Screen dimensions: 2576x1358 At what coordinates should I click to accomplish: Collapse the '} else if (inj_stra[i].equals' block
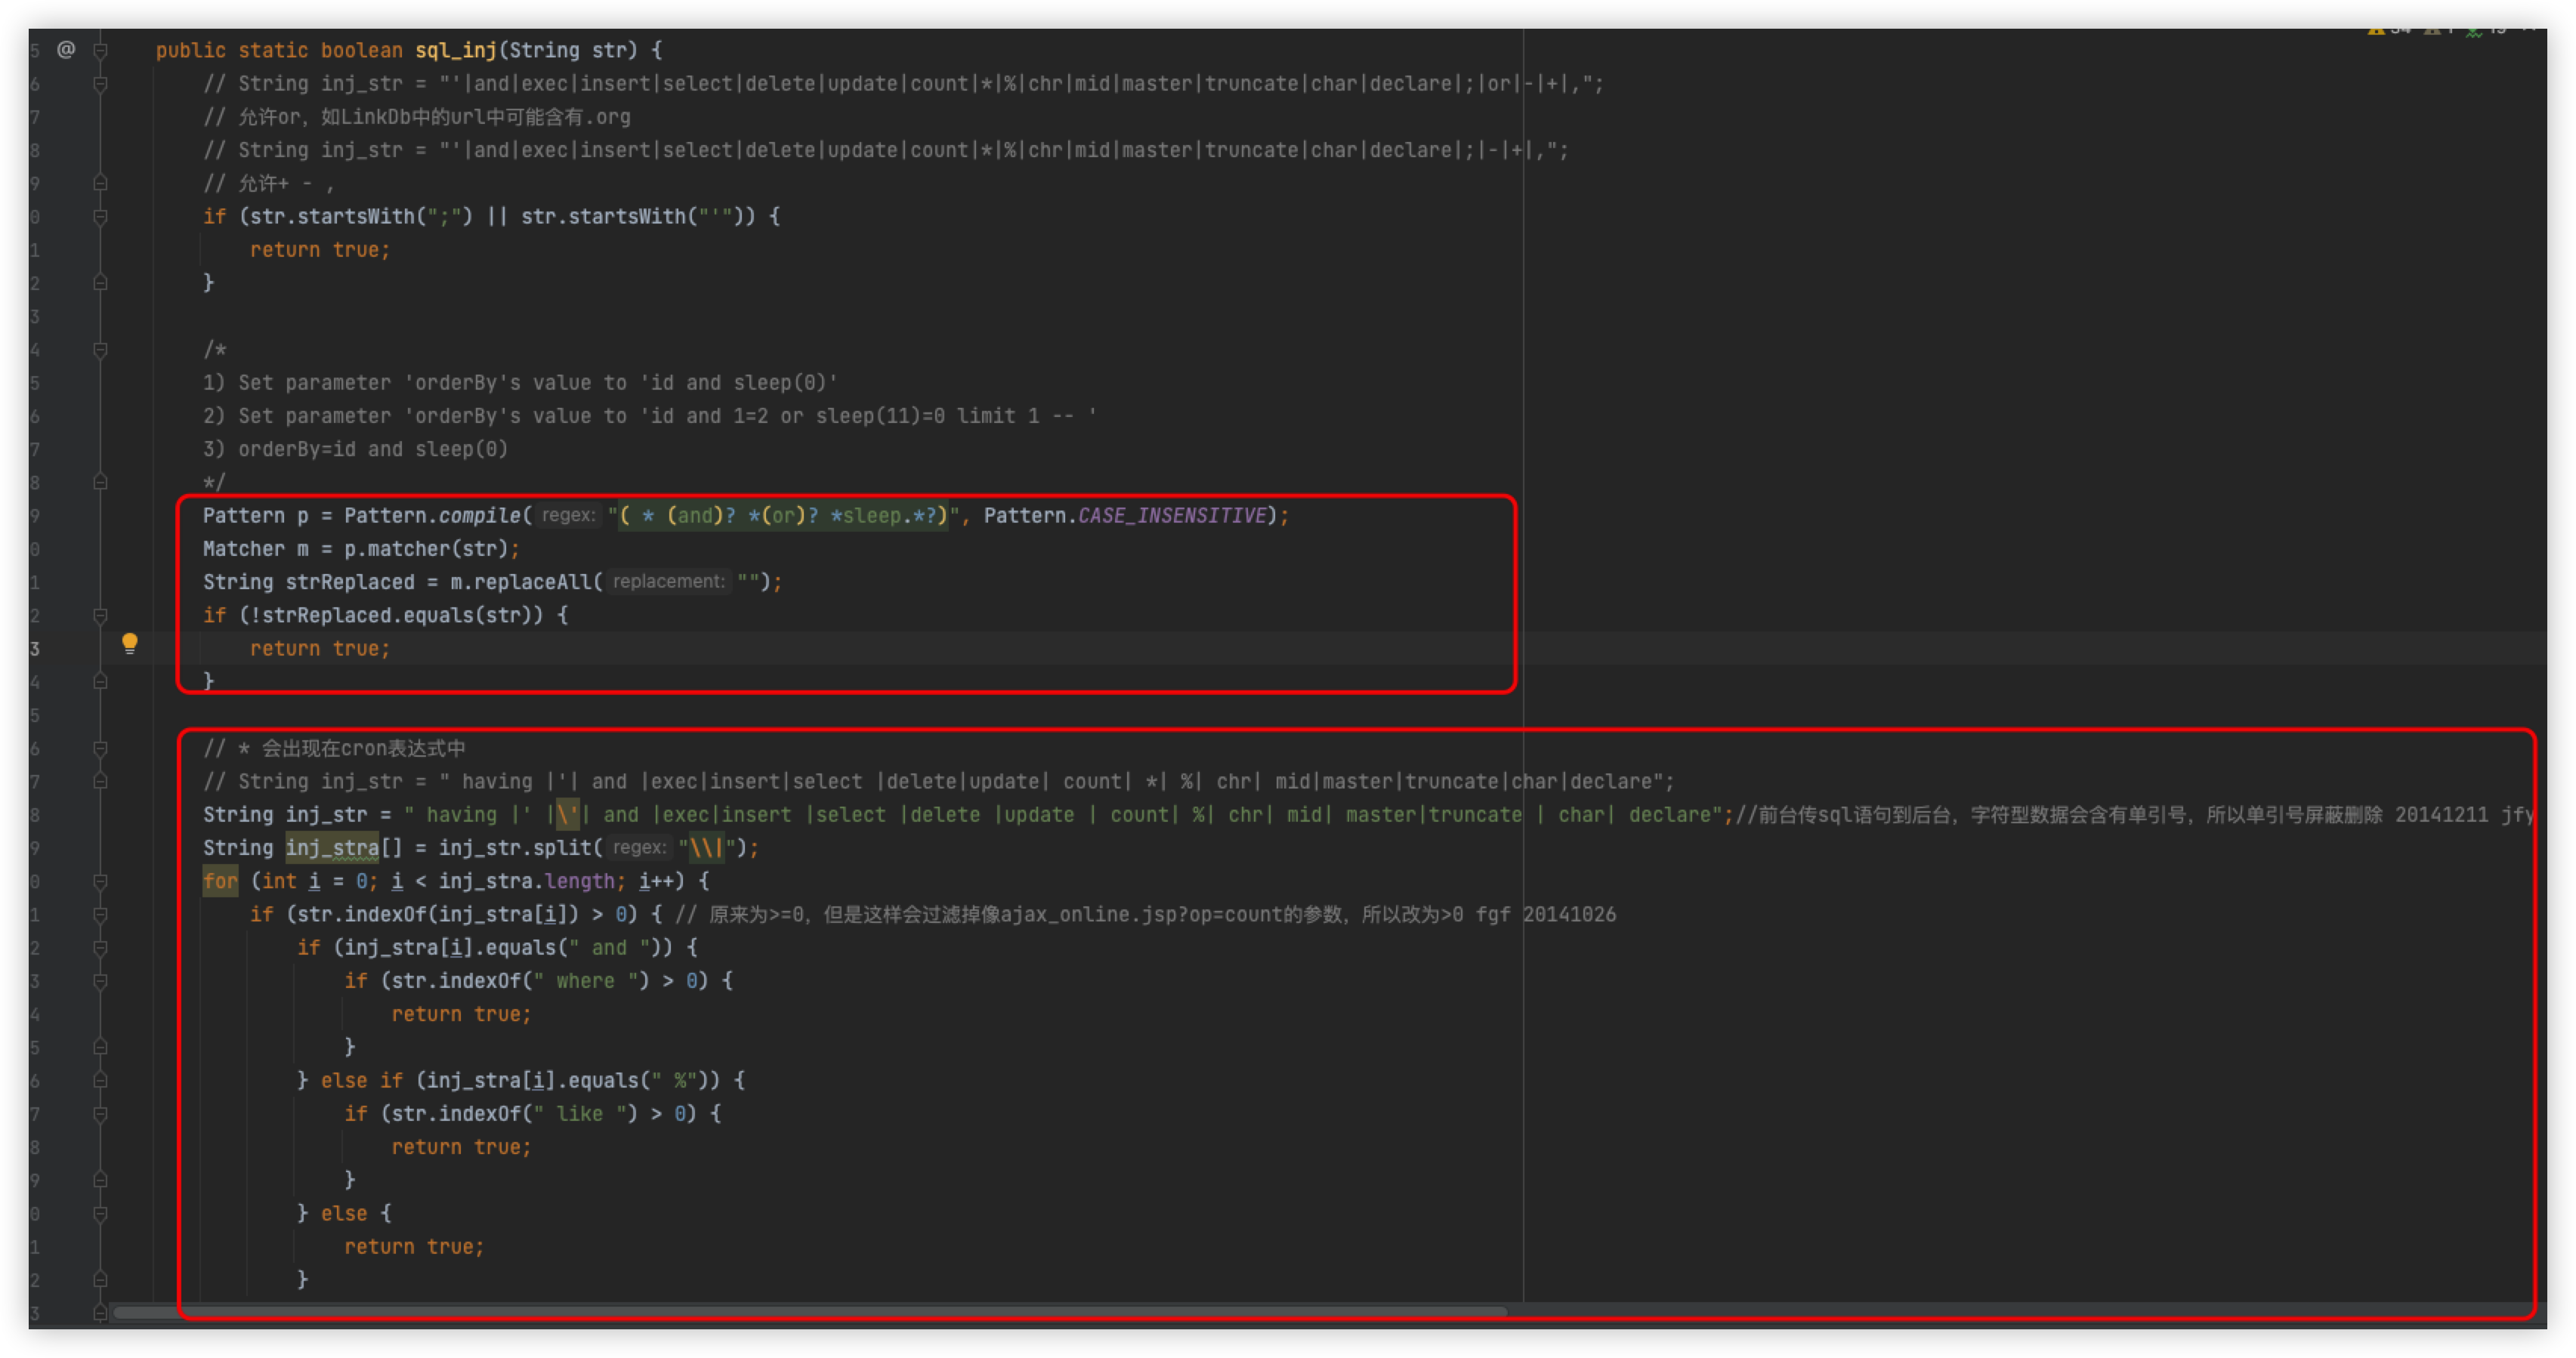100,1081
